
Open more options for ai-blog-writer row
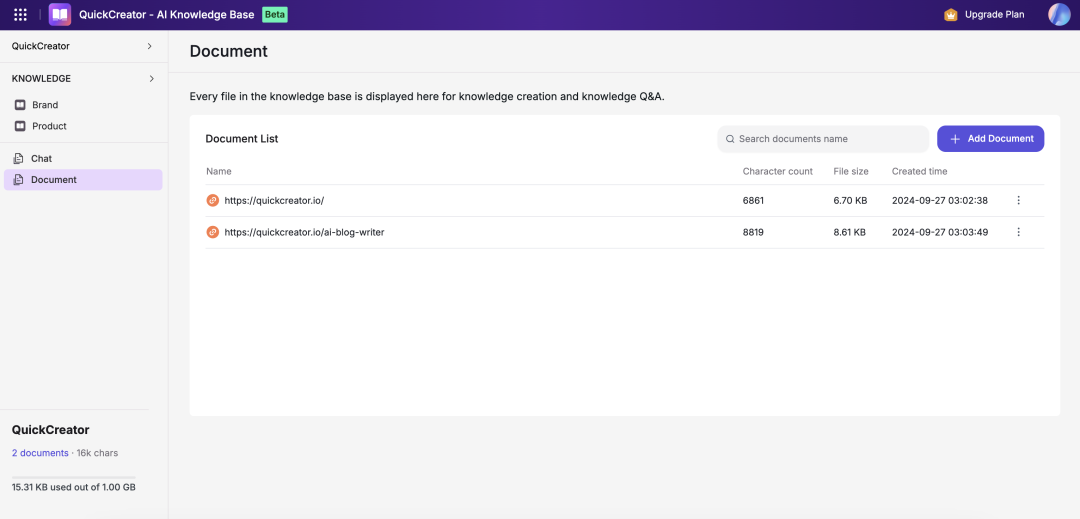[x=1019, y=232]
